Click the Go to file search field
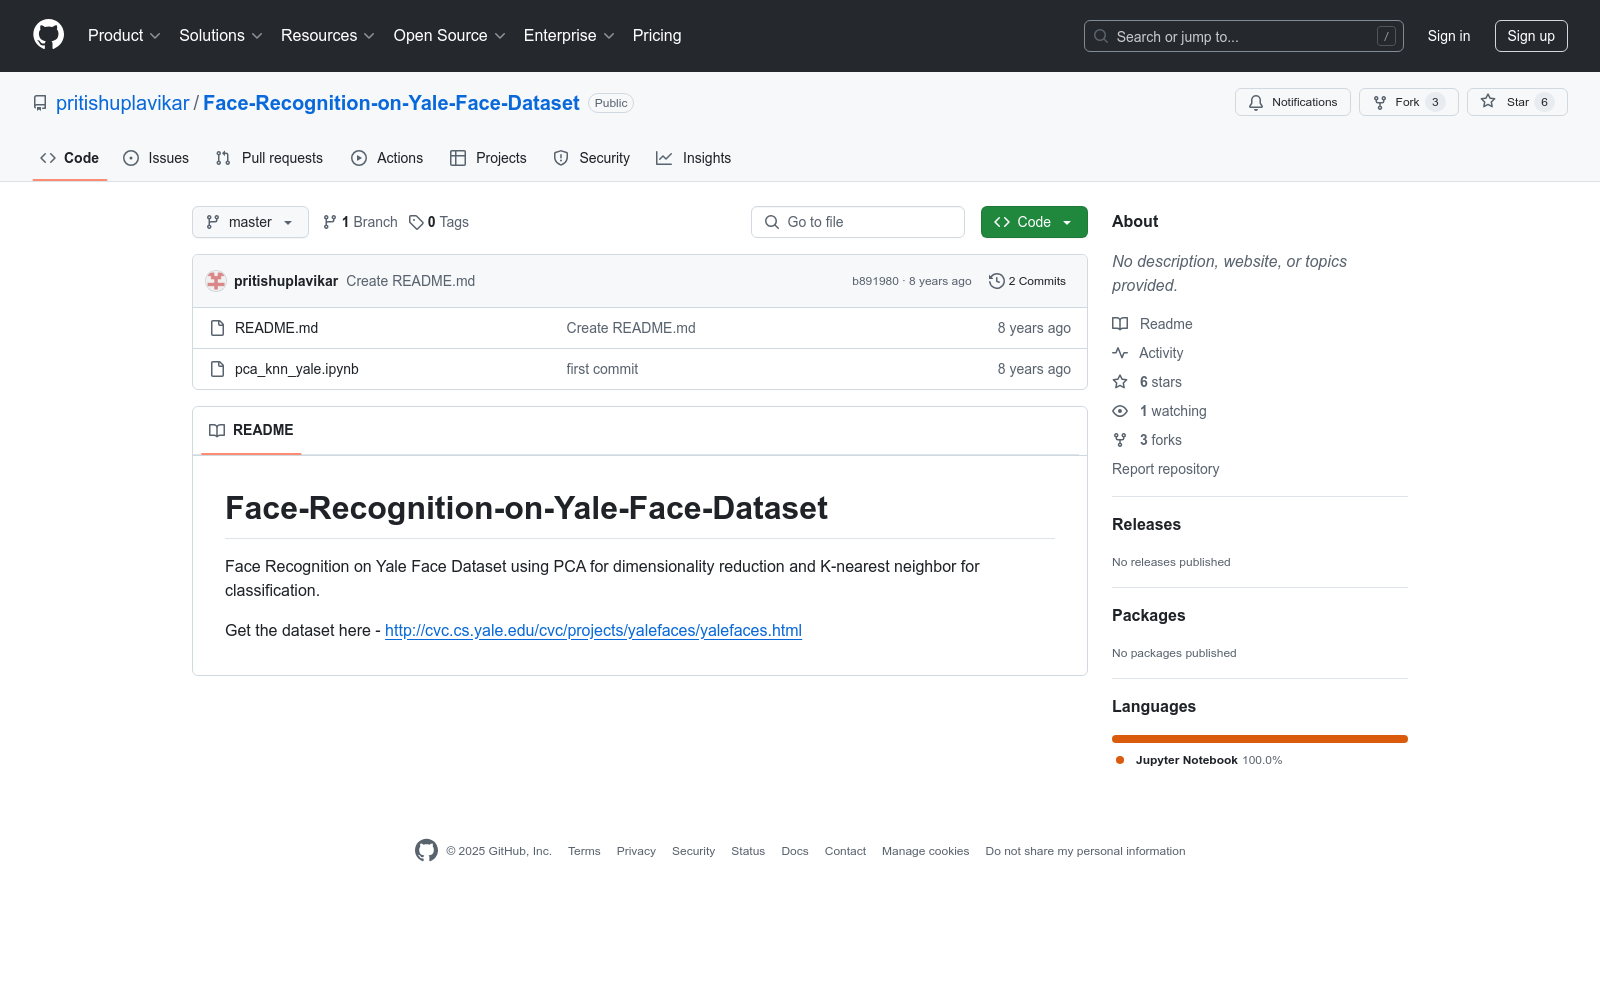The height and width of the screenshot is (1000, 1600). pos(858,222)
